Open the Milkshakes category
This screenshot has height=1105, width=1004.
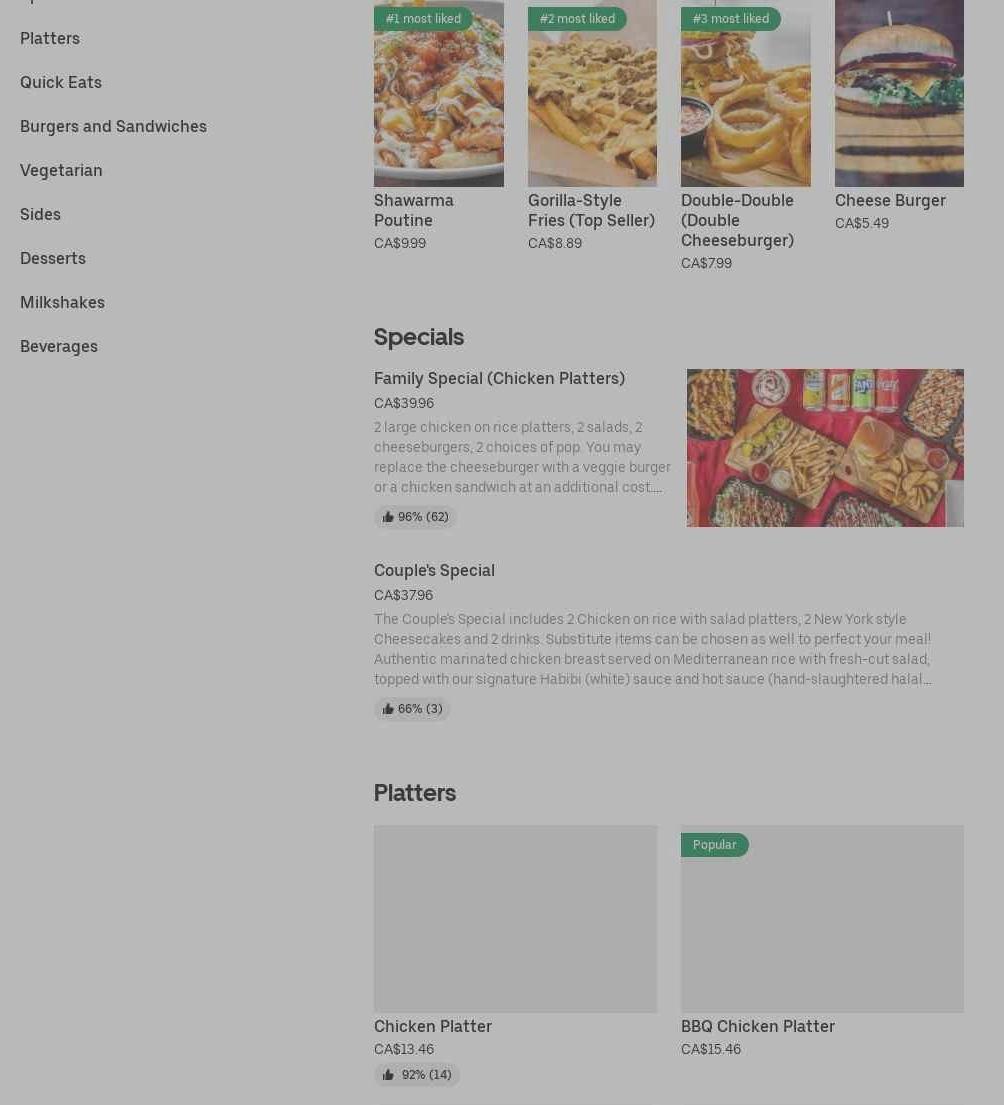click(x=62, y=302)
